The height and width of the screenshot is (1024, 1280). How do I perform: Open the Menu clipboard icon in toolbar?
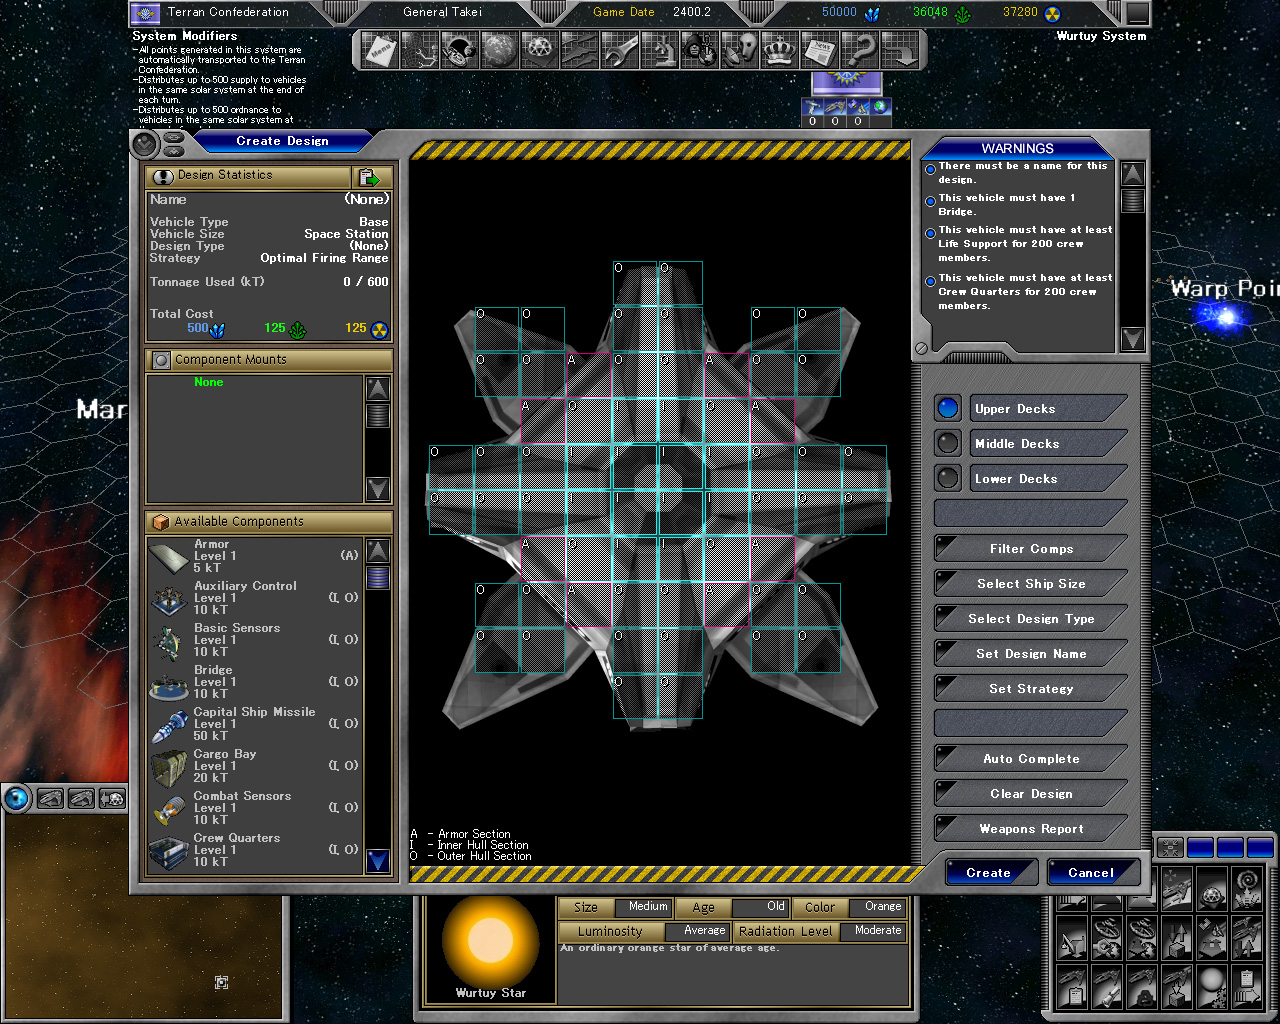point(380,50)
